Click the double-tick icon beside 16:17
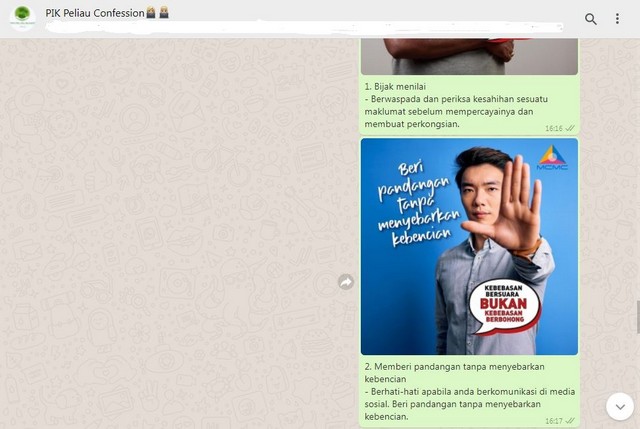 pyautogui.click(x=570, y=421)
